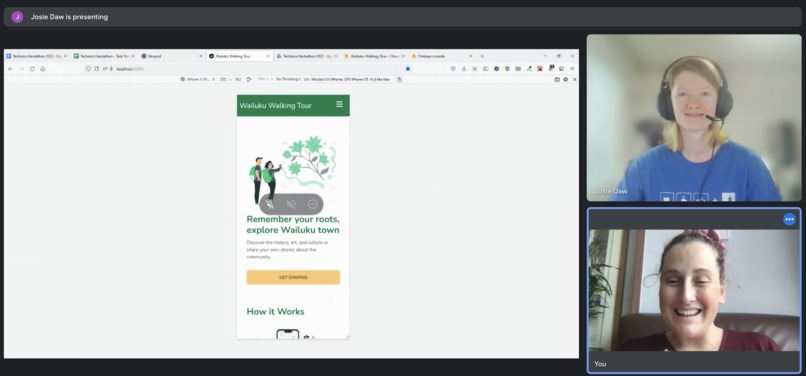Click 'Remember your roots' heading text

pos(292,219)
